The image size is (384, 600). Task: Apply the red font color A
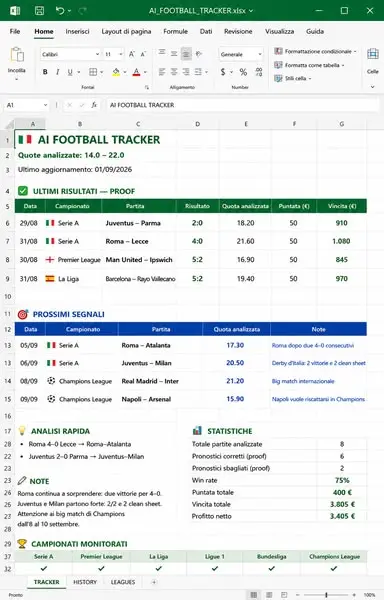pyautogui.click(x=136, y=72)
